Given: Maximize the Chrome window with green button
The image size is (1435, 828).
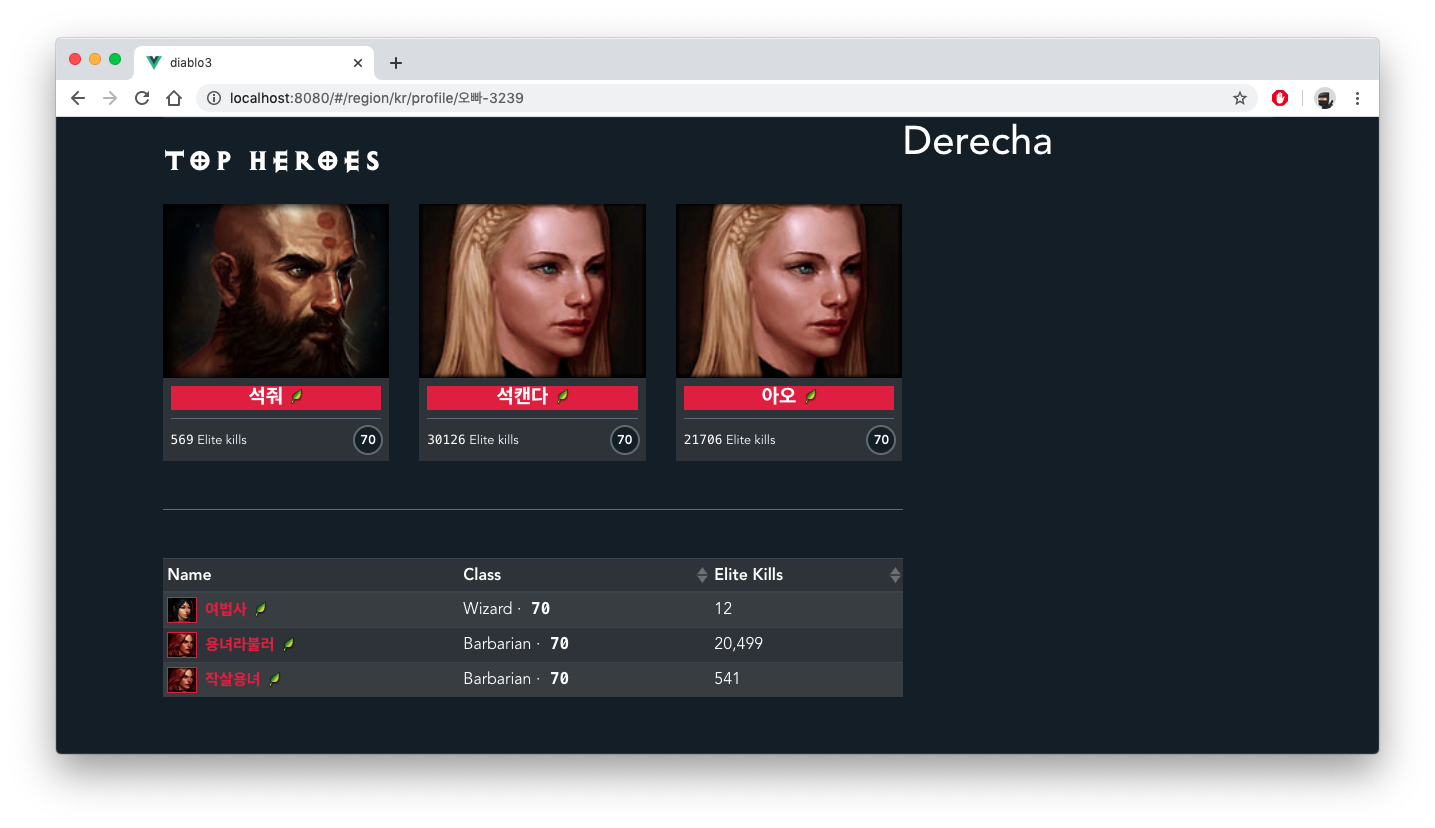Looking at the screenshot, I should [x=115, y=59].
